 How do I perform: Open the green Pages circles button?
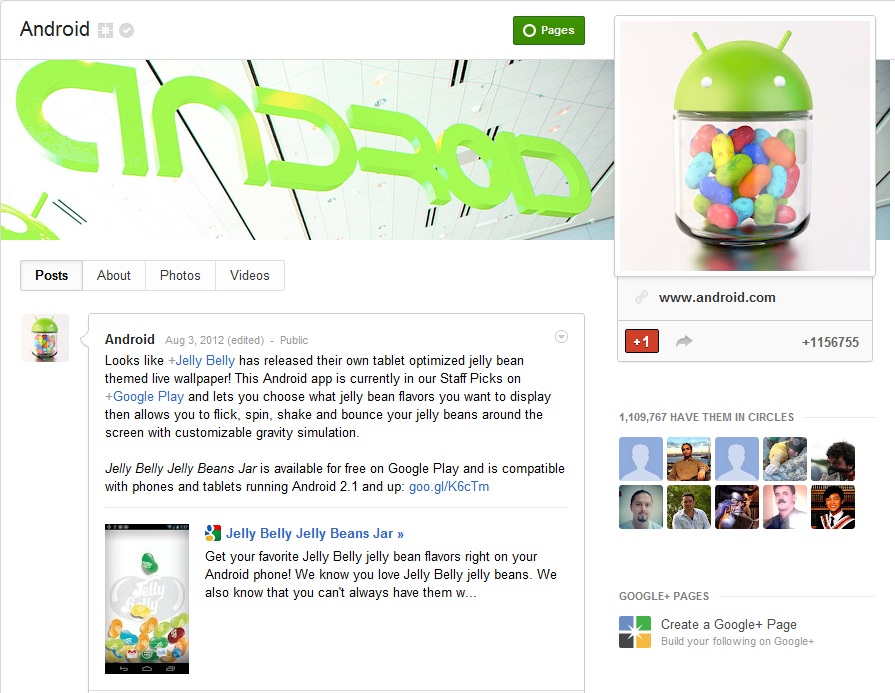click(549, 30)
